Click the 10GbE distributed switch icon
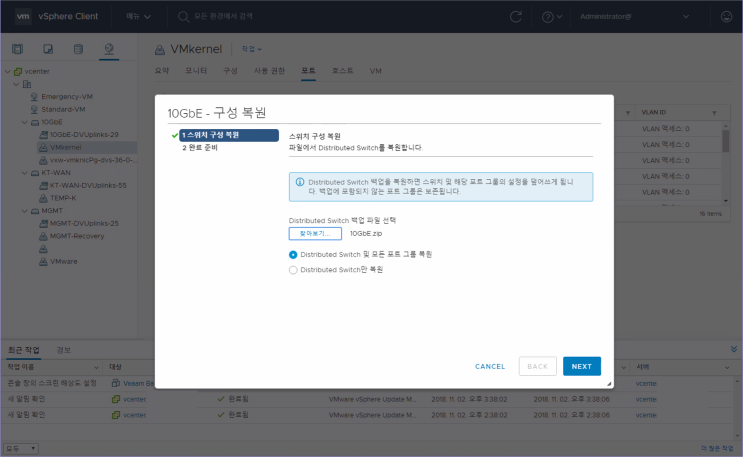 (x=35, y=122)
